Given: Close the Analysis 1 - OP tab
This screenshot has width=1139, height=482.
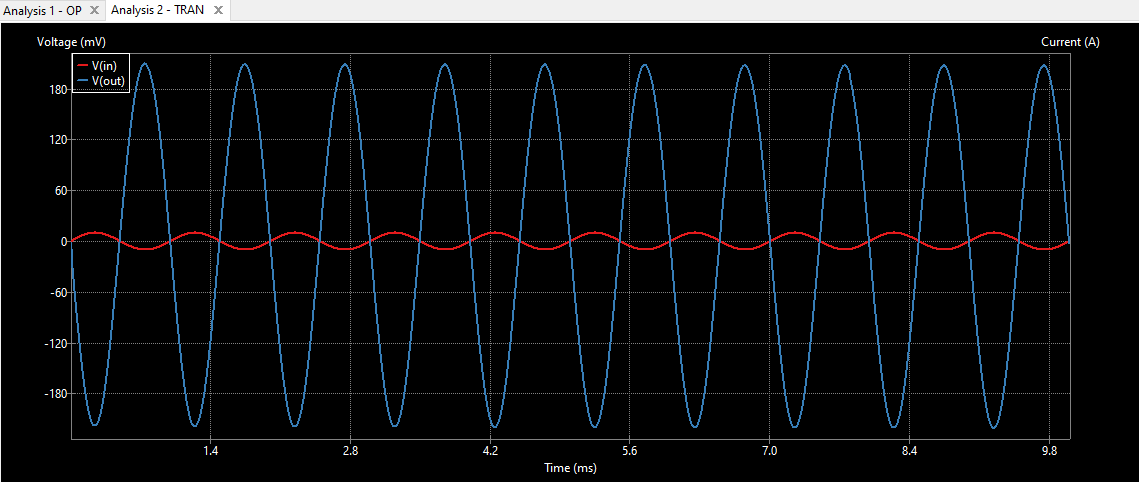Looking at the screenshot, I should [x=94, y=10].
